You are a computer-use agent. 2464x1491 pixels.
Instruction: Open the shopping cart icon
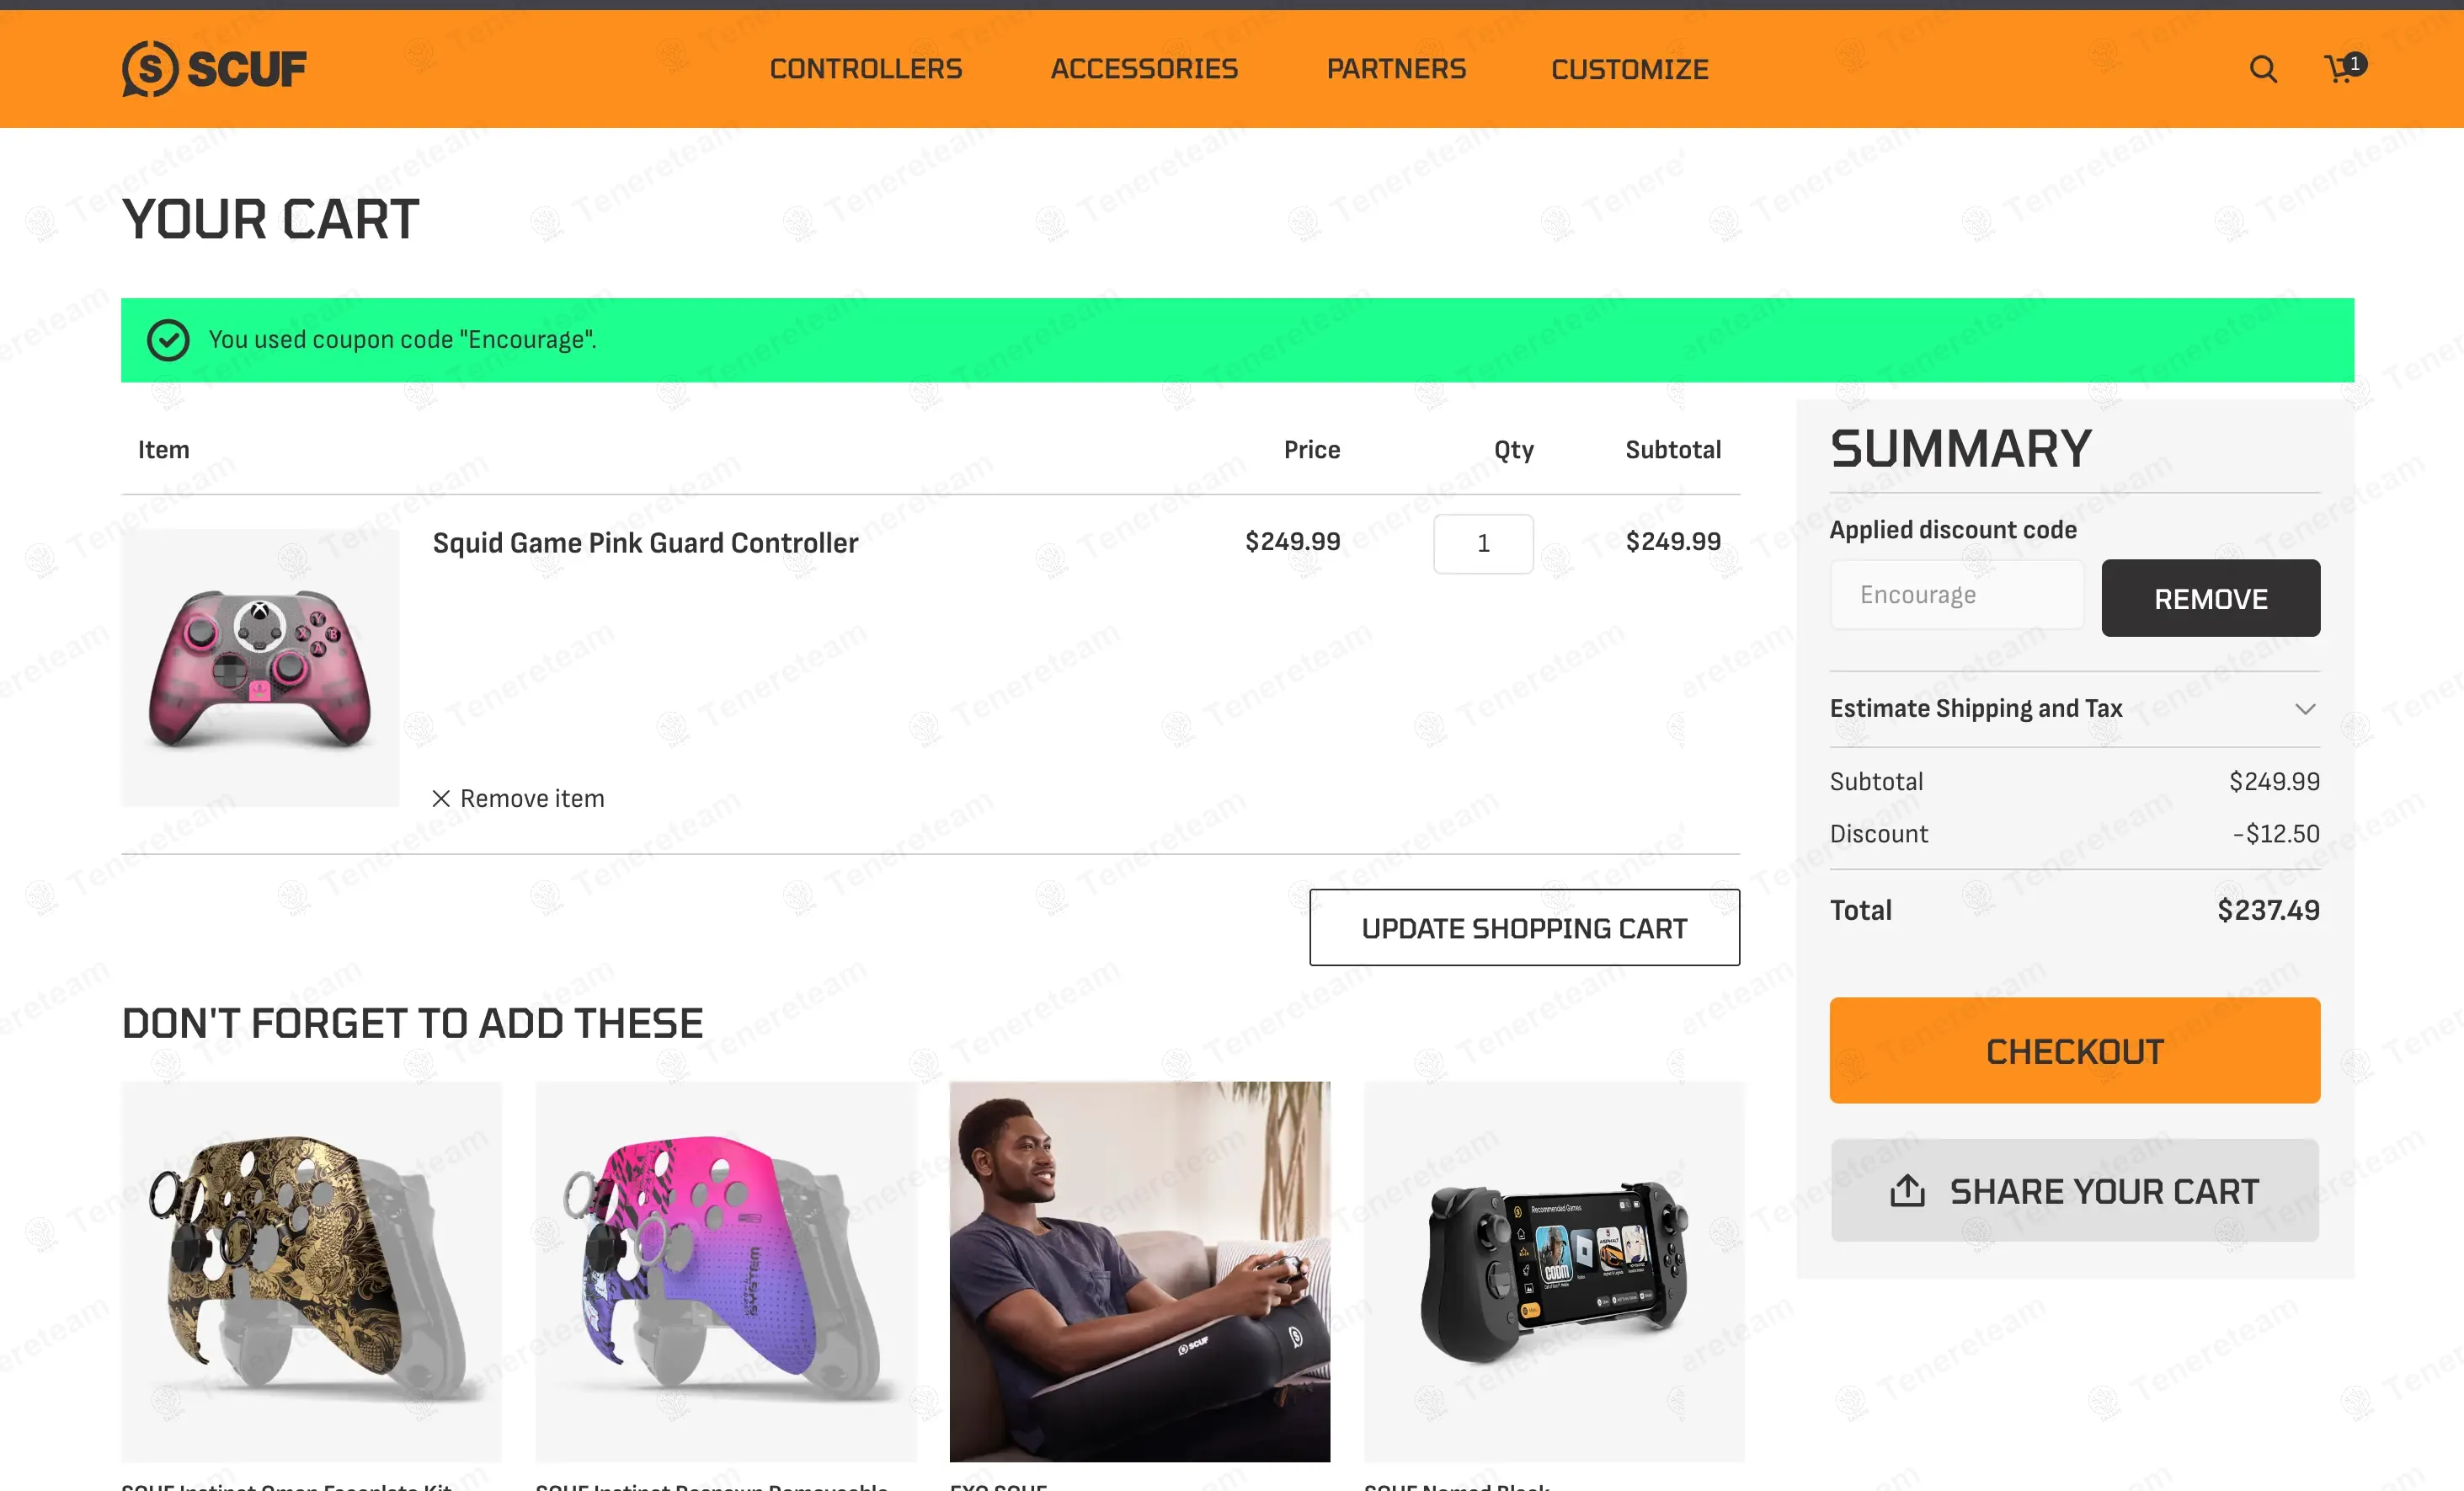[x=2341, y=68]
